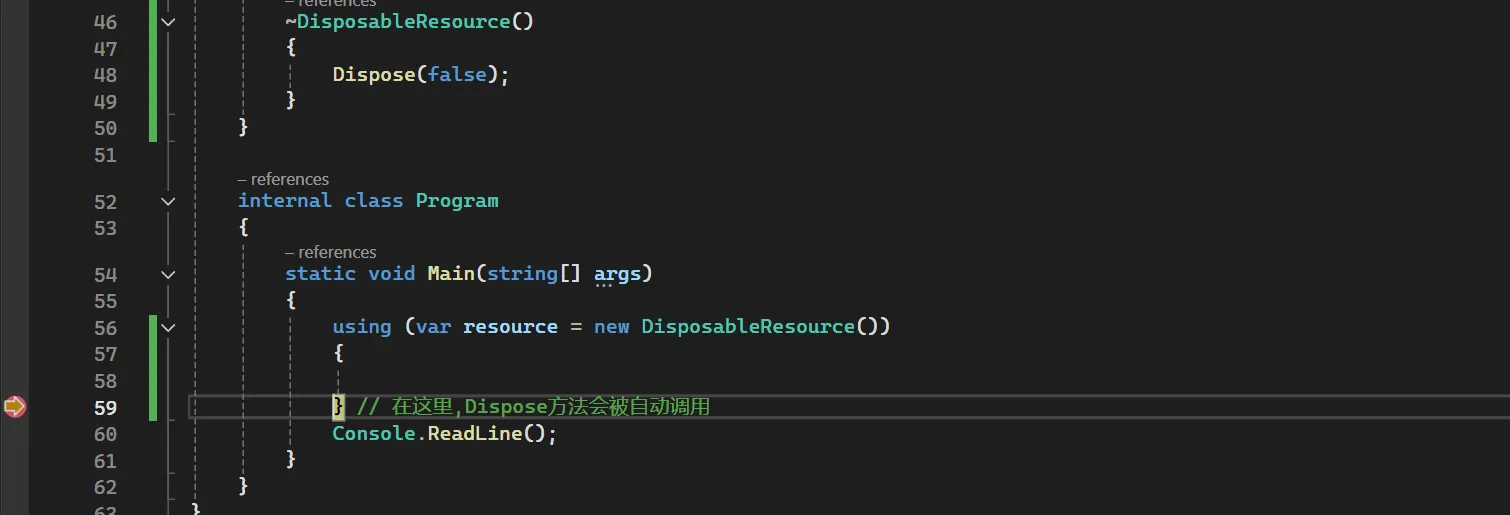Click the breakpoint arrow icon on line 59
The height and width of the screenshot is (515, 1510).
[x=14, y=407]
